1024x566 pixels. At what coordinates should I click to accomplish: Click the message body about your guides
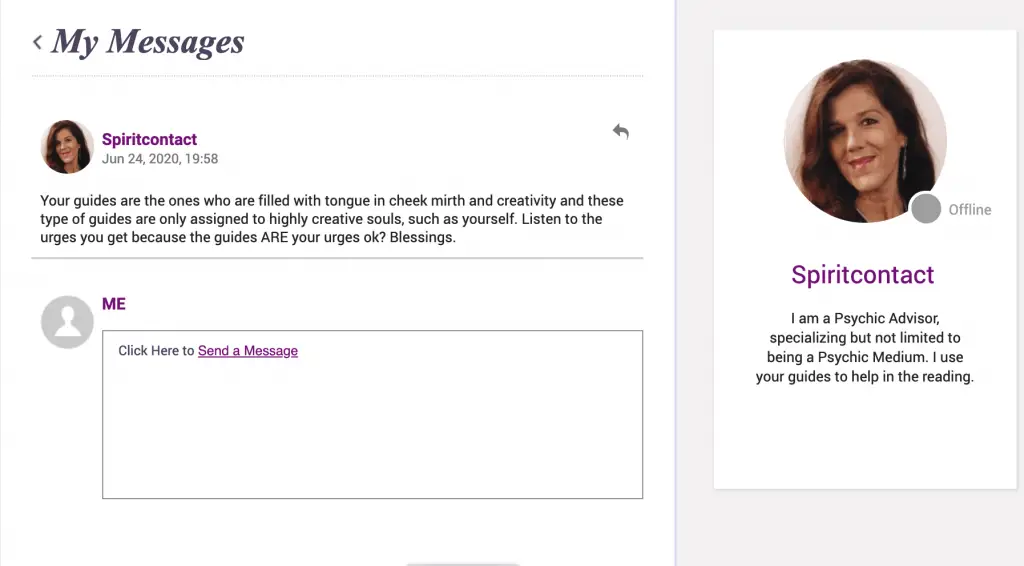click(x=332, y=219)
